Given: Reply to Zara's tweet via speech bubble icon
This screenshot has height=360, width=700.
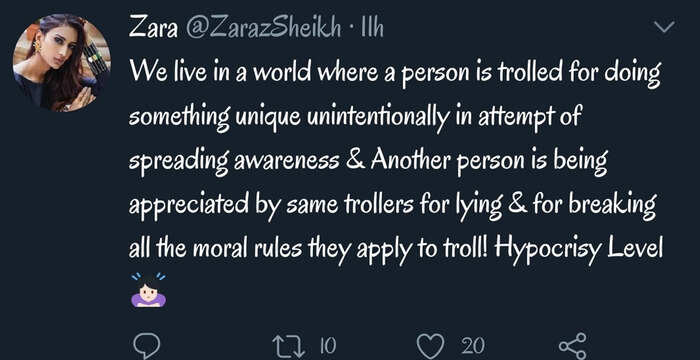Looking at the screenshot, I should 147,346.
